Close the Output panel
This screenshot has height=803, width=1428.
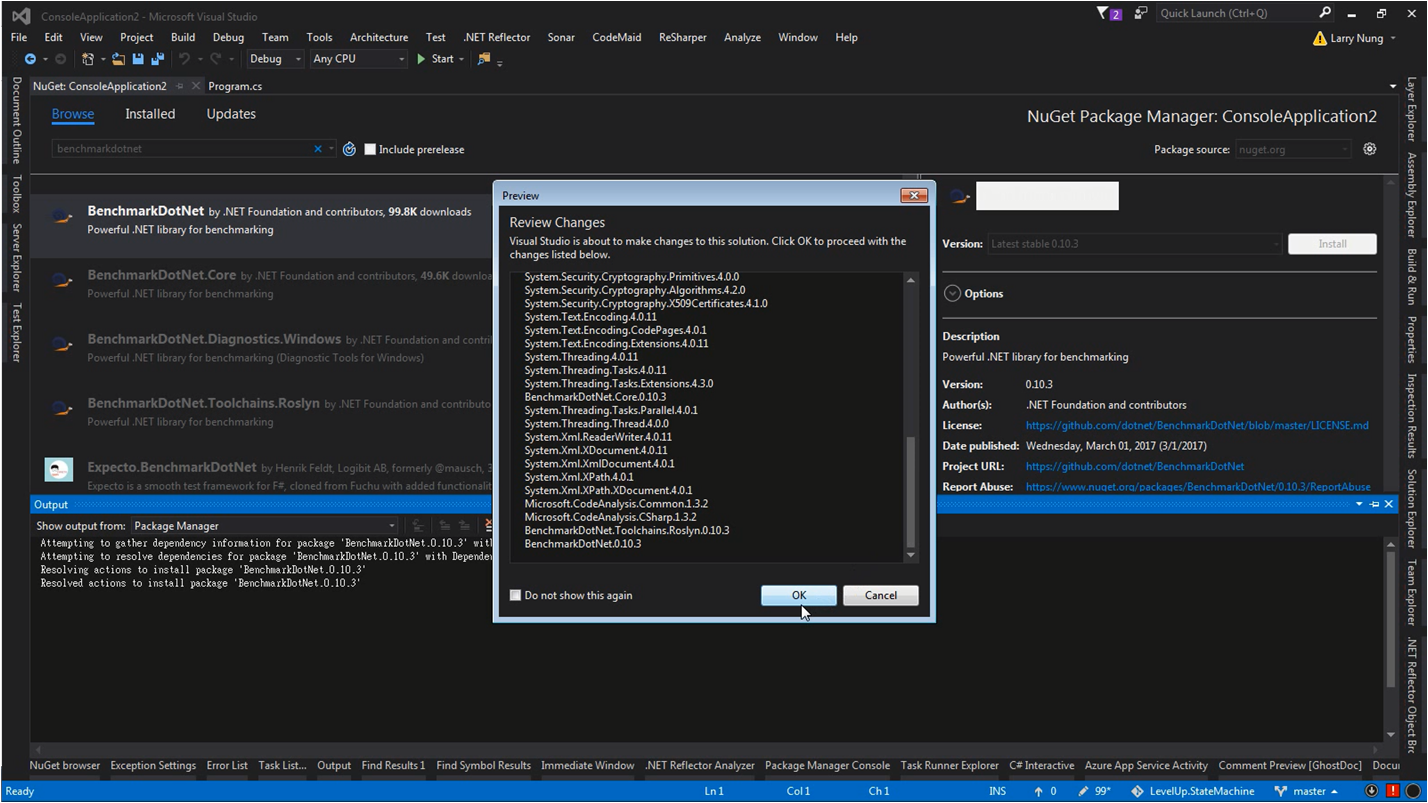coord(1388,505)
